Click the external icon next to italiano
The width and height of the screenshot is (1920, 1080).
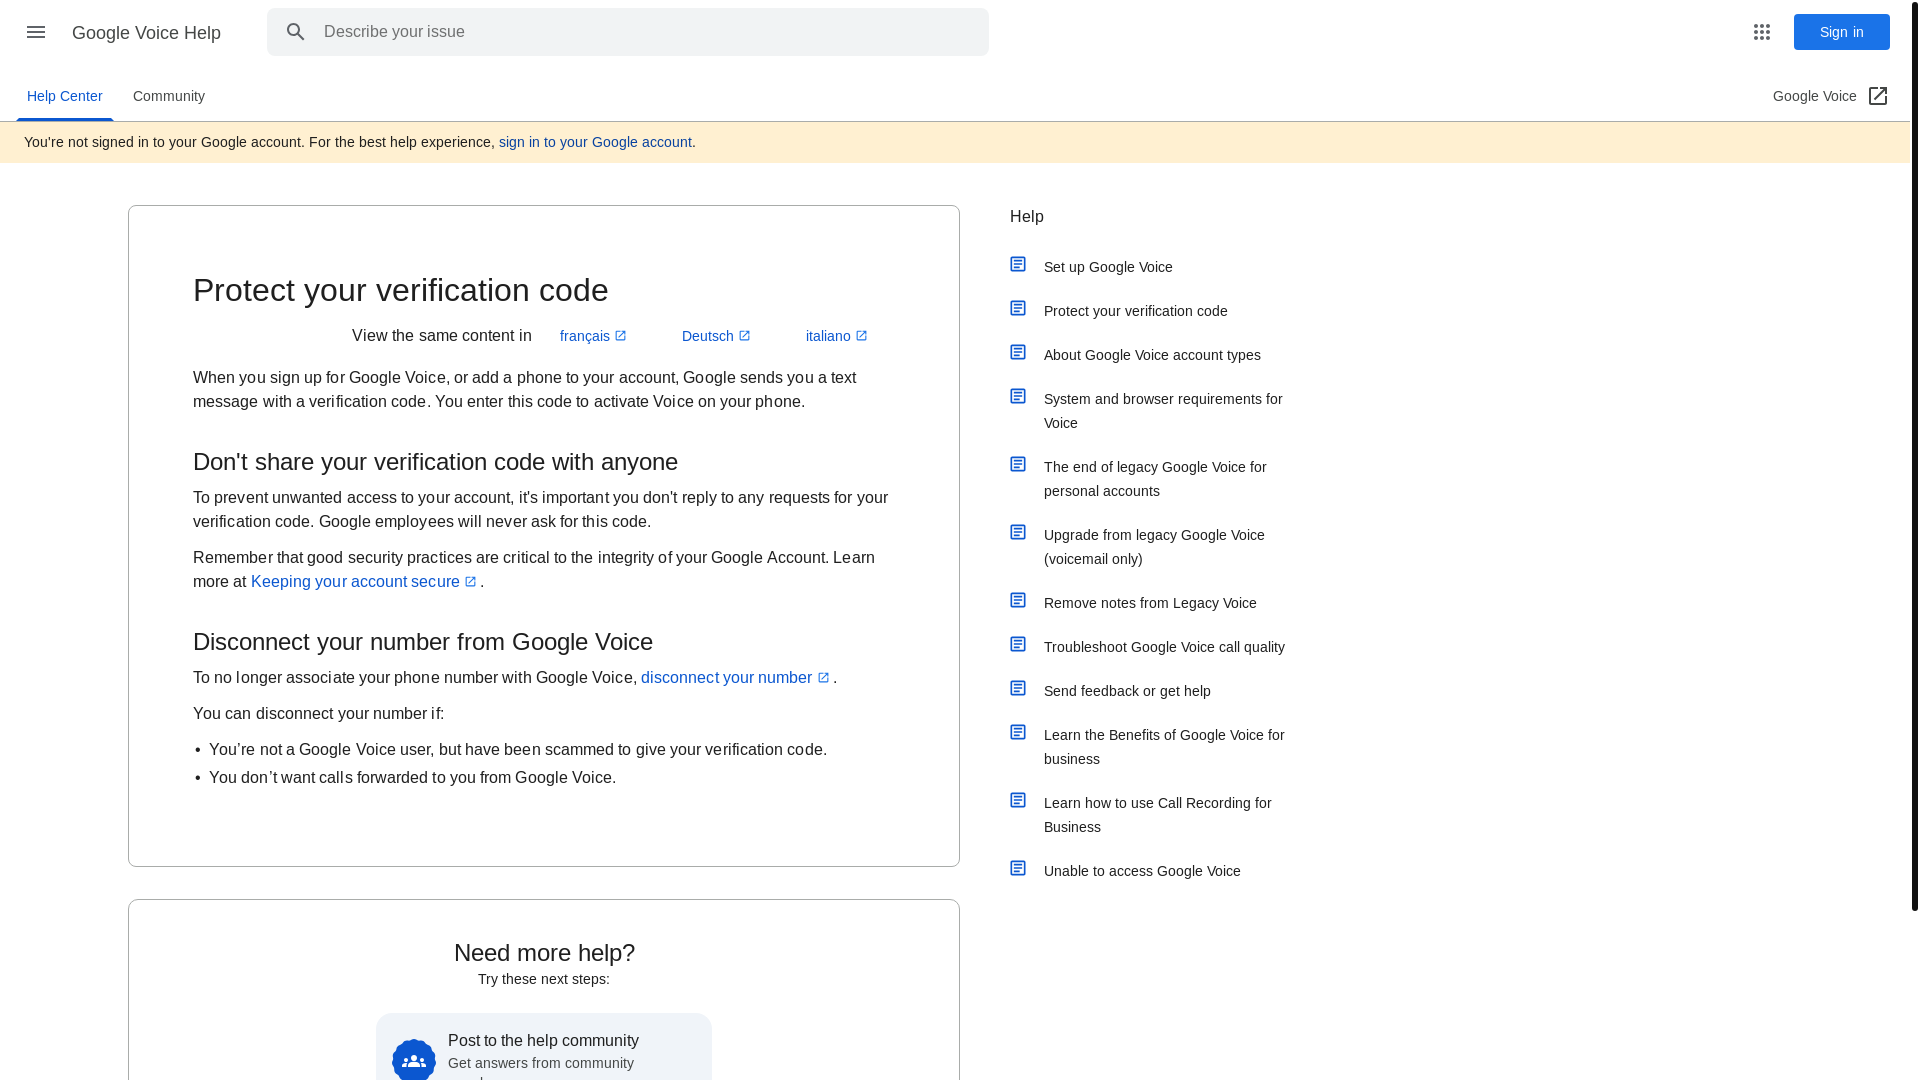coord(861,335)
